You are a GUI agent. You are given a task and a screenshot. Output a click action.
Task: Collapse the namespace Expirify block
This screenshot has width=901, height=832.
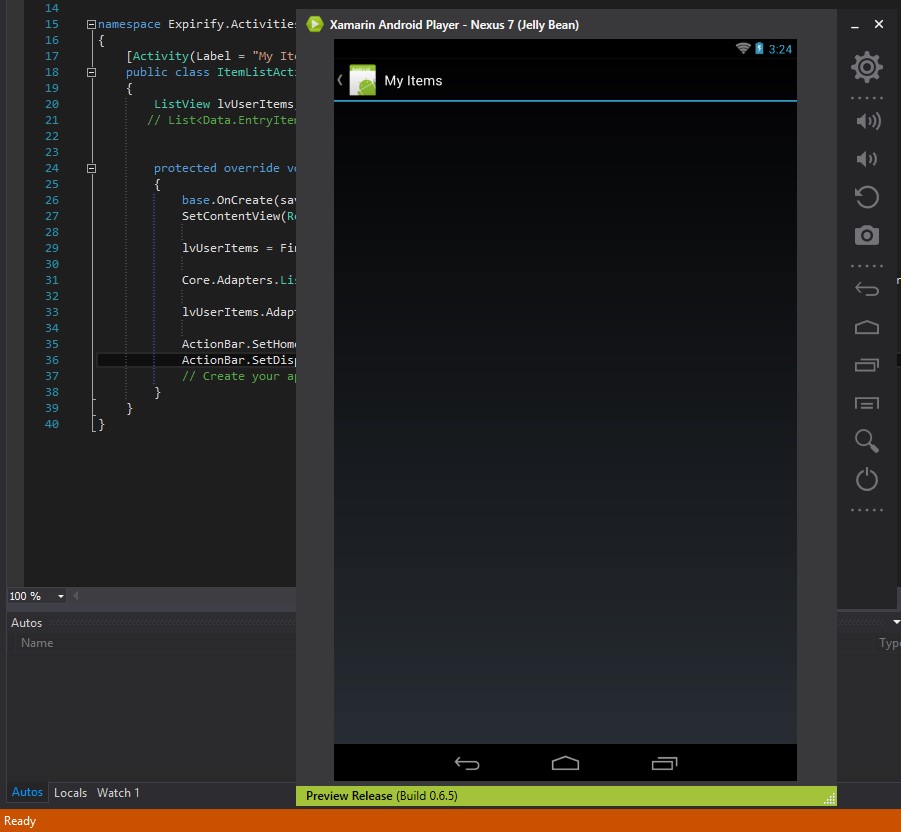pyautogui.click(x=91, y=24)
